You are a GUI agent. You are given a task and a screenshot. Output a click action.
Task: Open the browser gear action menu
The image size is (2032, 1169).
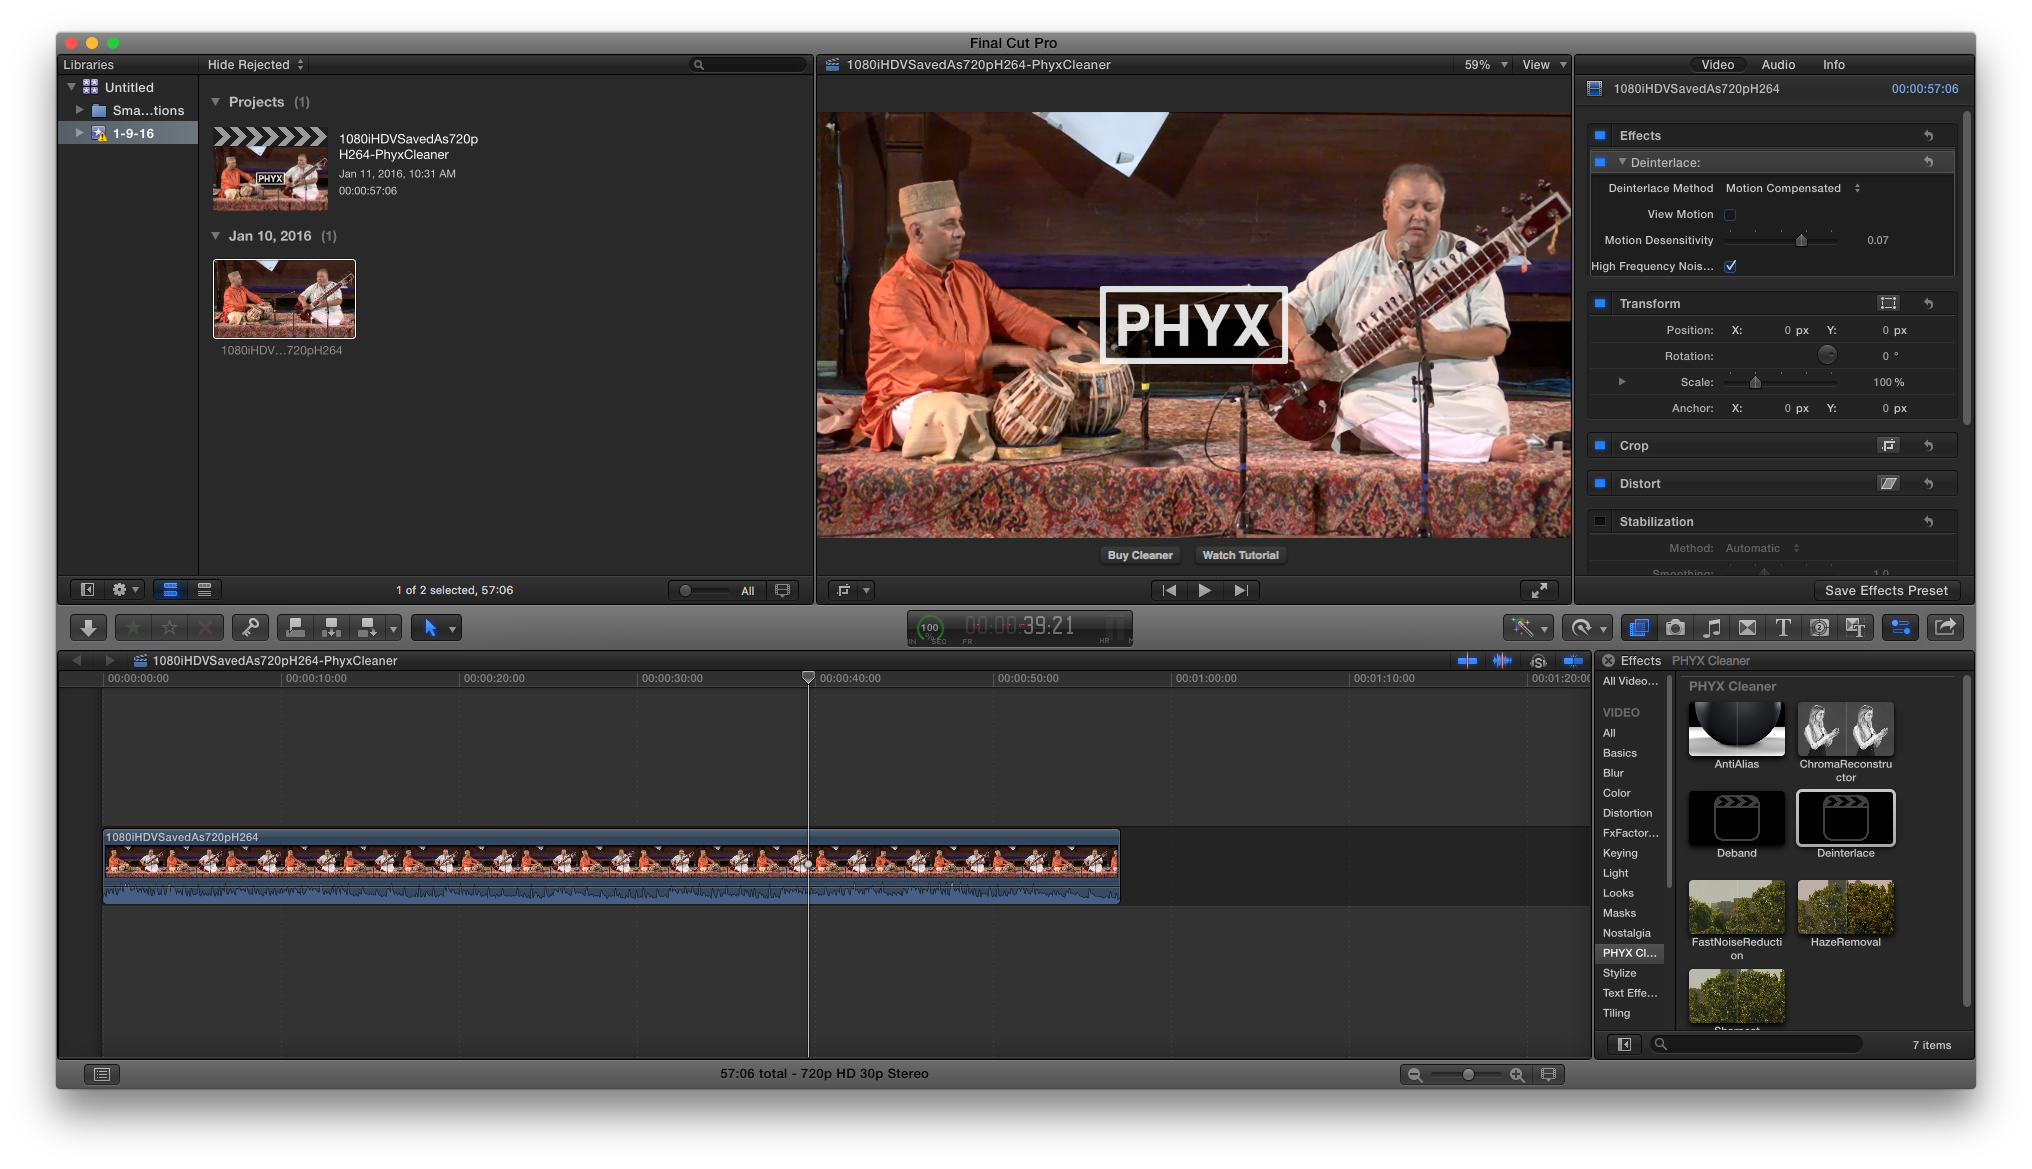click(126, 590)
